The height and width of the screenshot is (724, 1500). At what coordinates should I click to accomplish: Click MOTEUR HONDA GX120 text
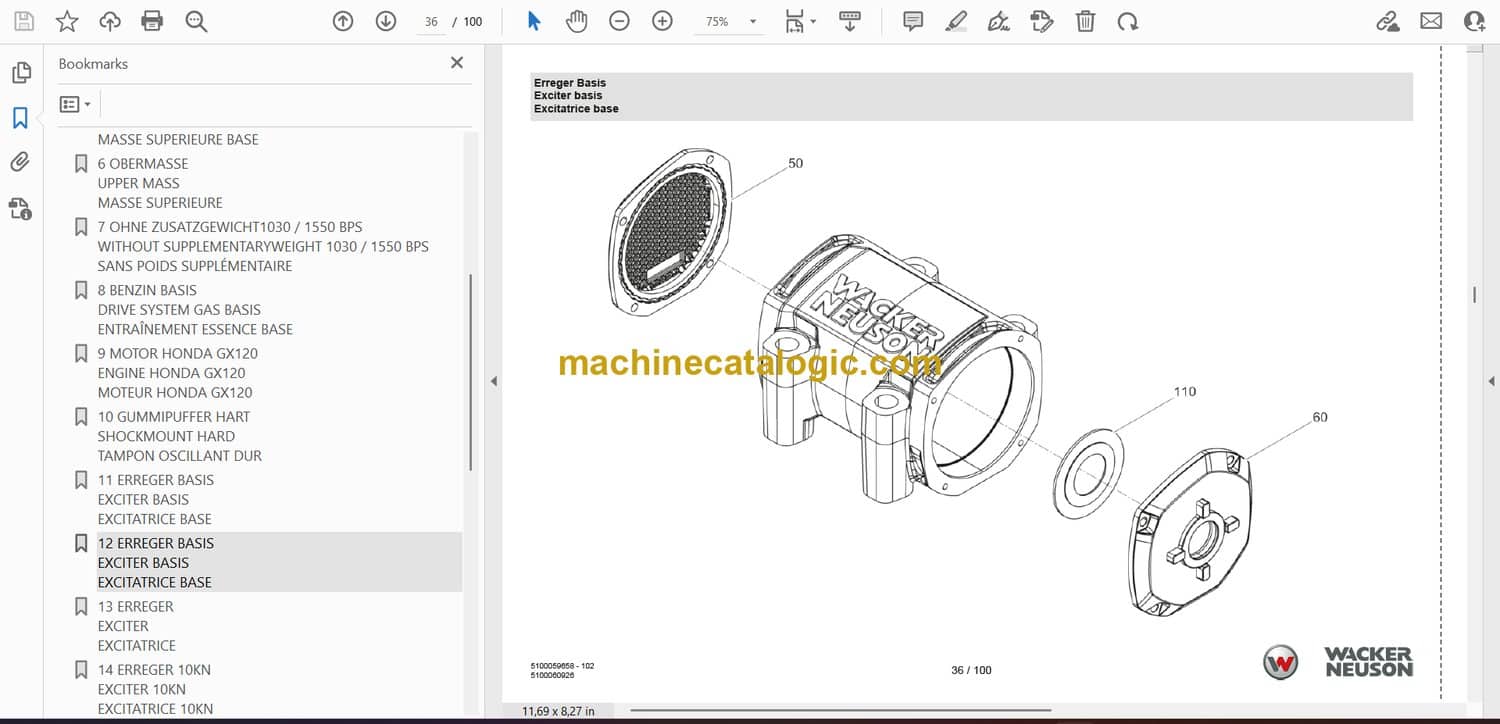pos(175,393)
